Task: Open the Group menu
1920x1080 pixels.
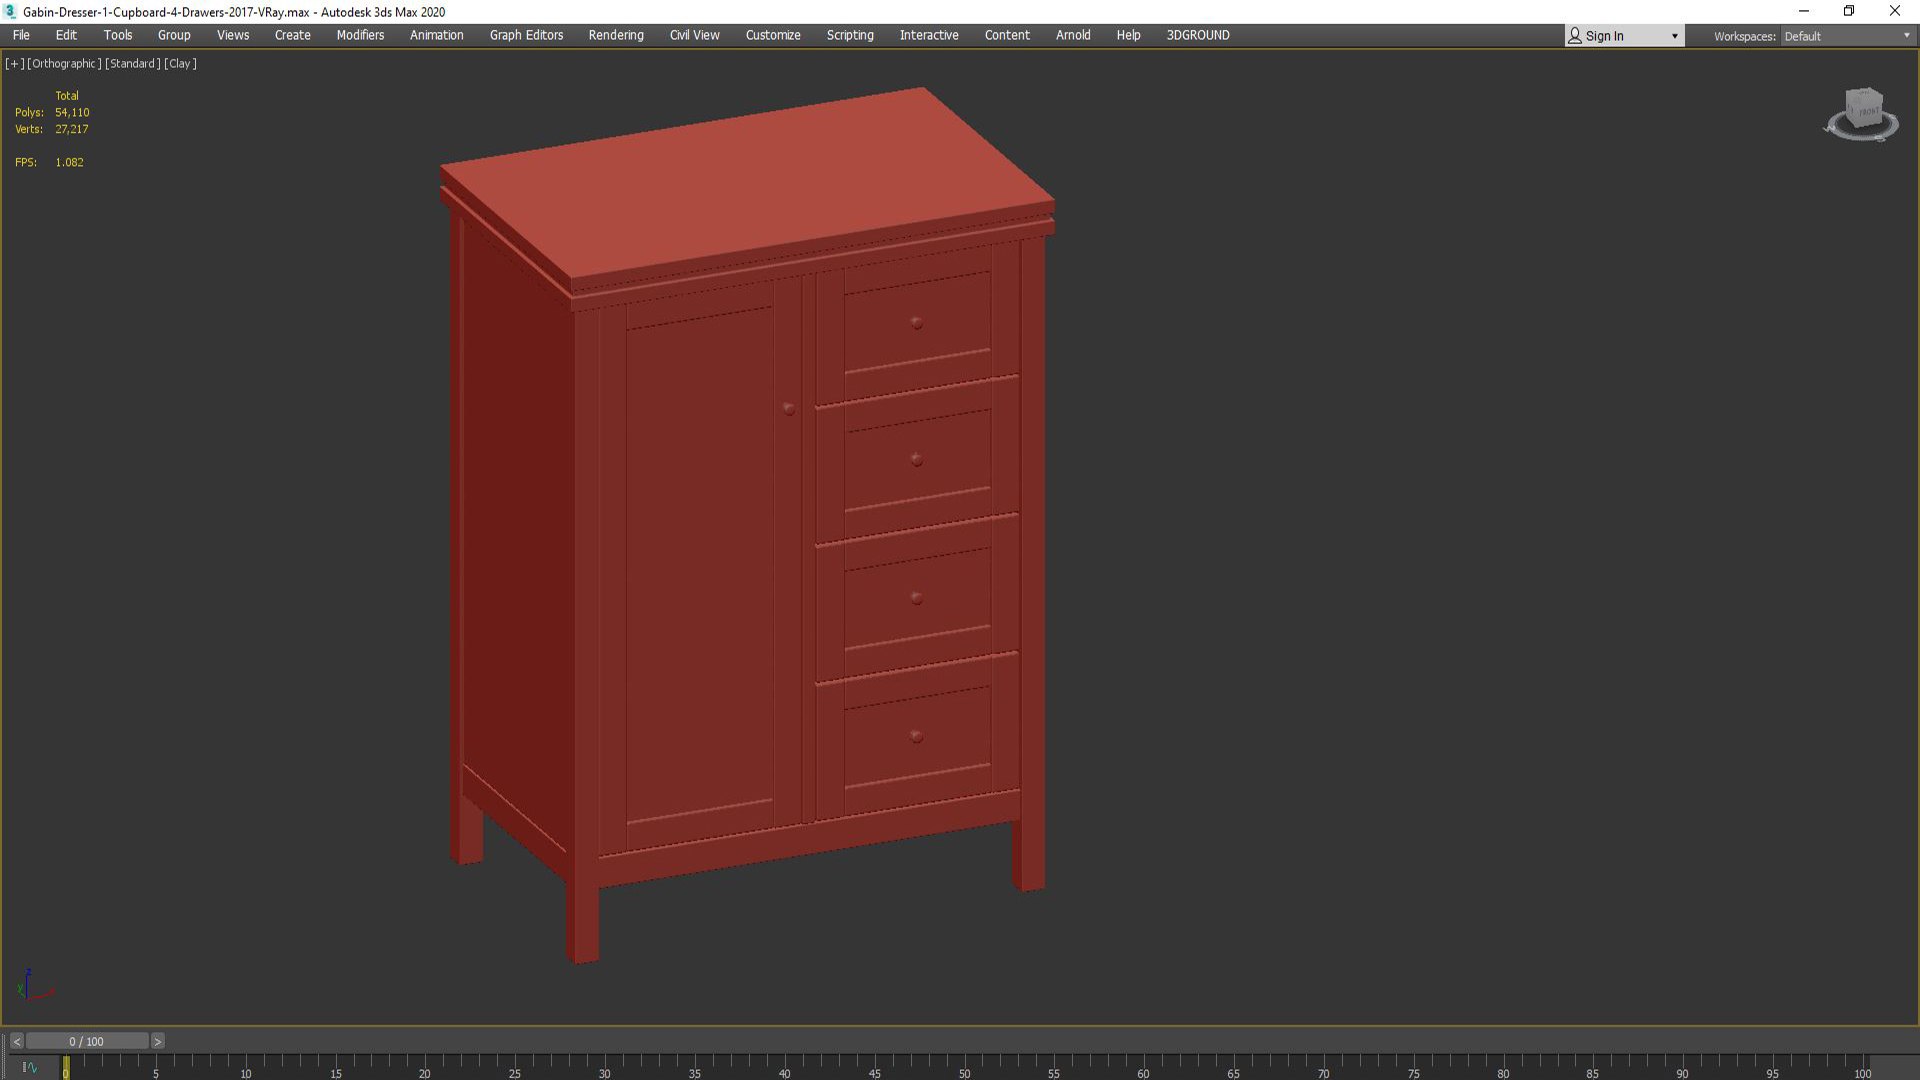Action: click(174, 35)
